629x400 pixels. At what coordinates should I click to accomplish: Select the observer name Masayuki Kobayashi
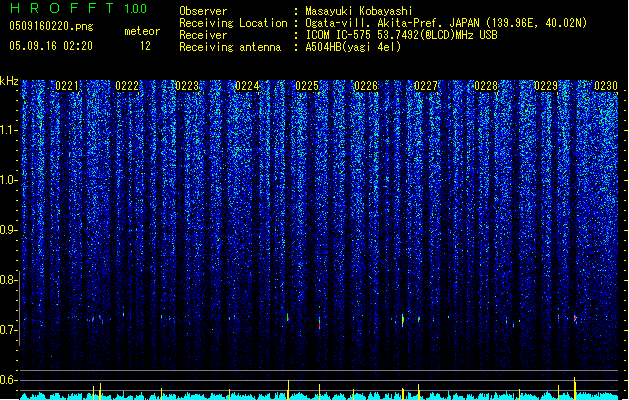(359, 11)
